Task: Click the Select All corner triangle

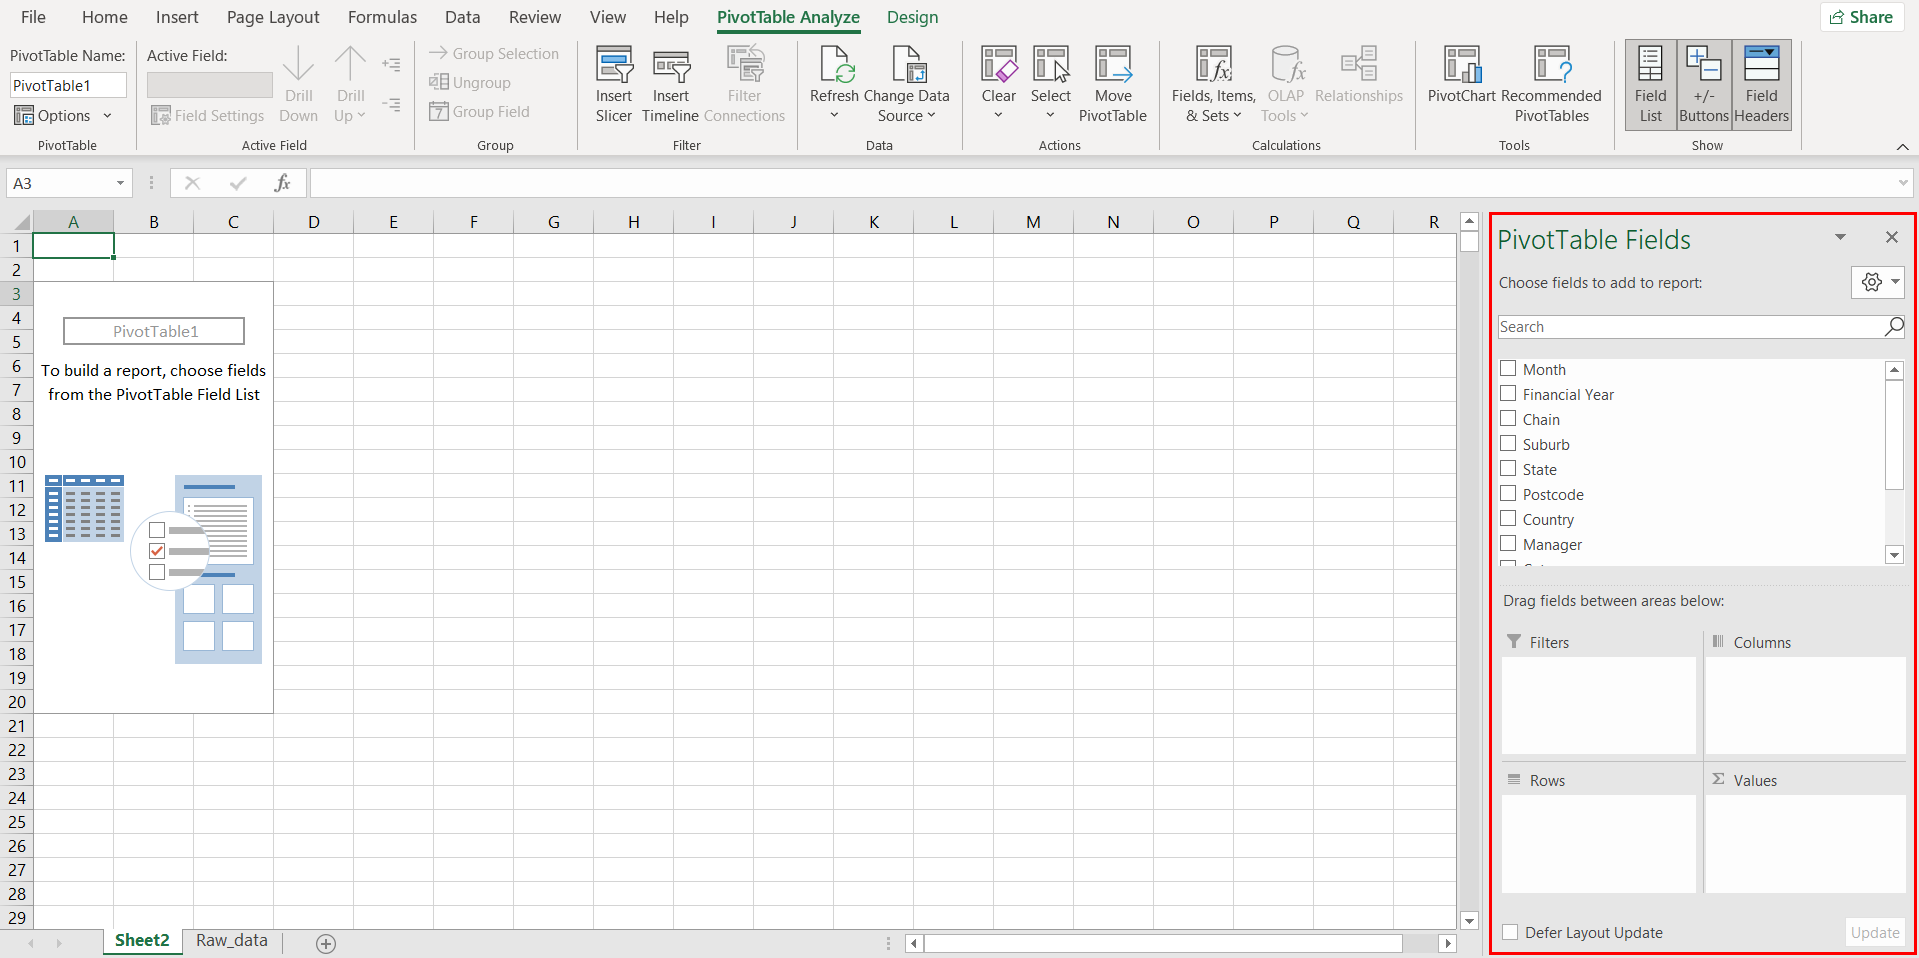Action: click(x=21, y=222)
